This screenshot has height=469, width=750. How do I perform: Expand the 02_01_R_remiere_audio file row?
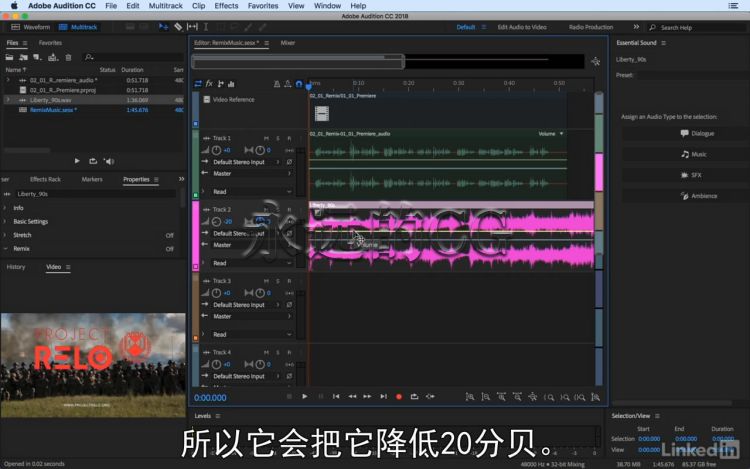coord(8,80)
